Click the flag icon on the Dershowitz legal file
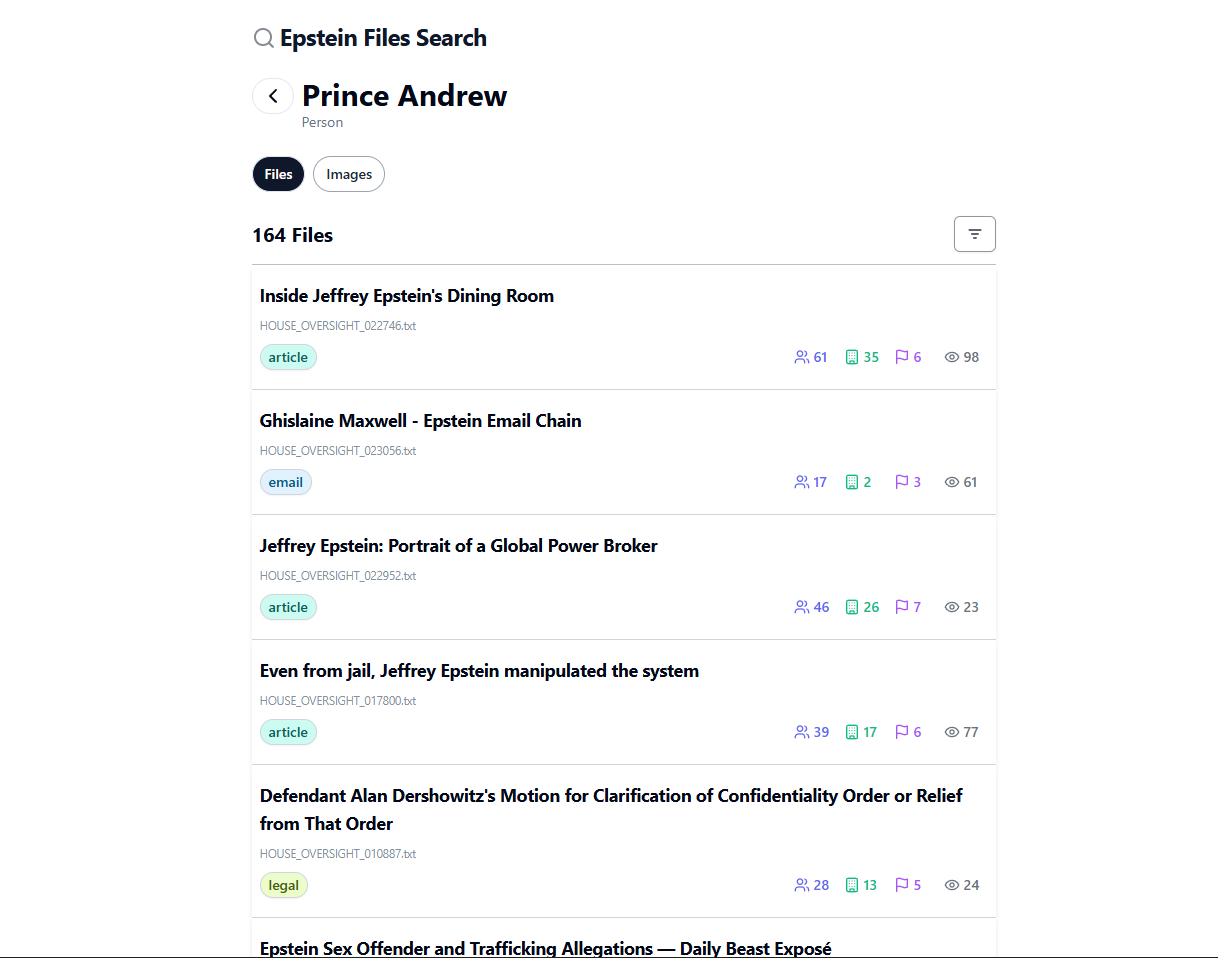The height and width of the screenshot is (958, 1218). [x=900, y=884]
